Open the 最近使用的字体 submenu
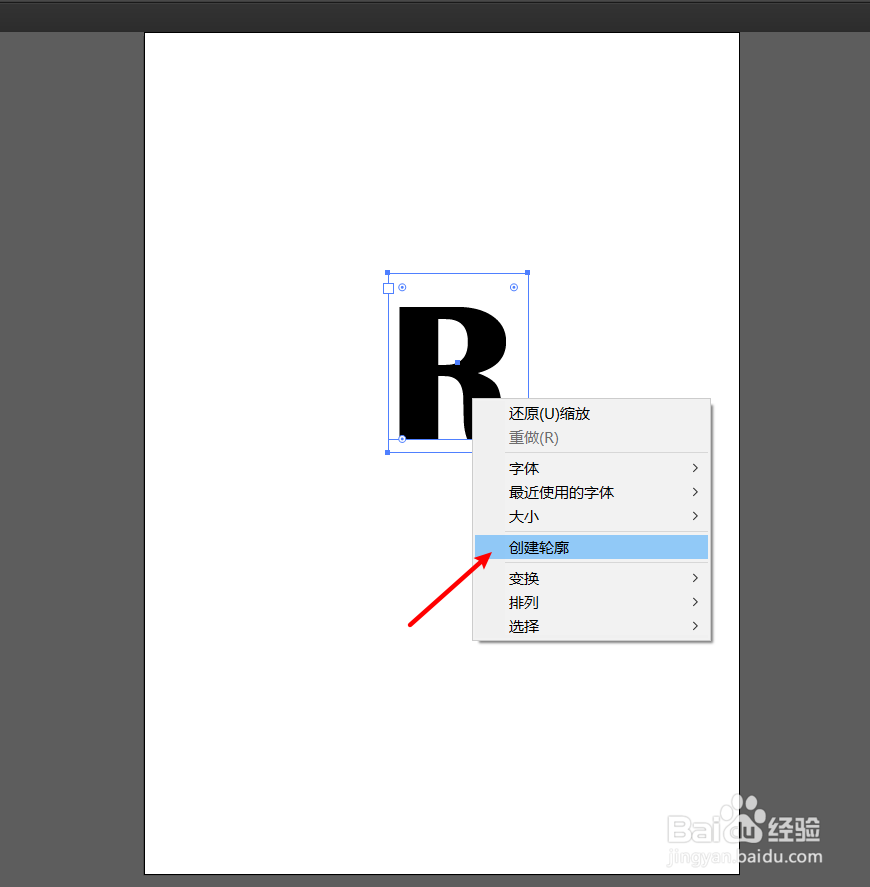Image resolution: width=870 pixels, height=887 pixels. (x=561, y=492)
